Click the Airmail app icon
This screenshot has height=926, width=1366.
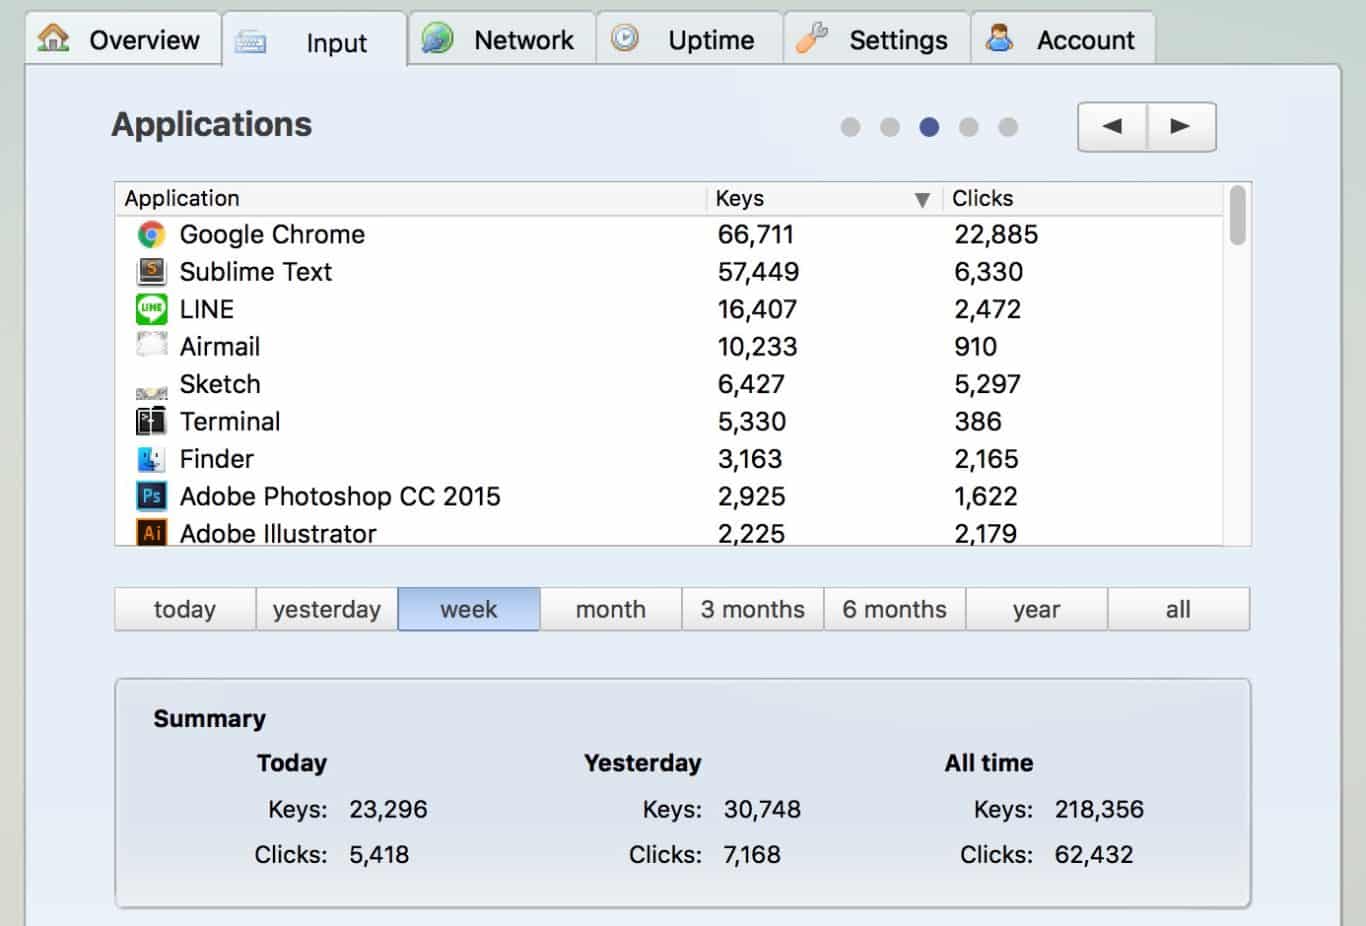[x=151, y=345]
